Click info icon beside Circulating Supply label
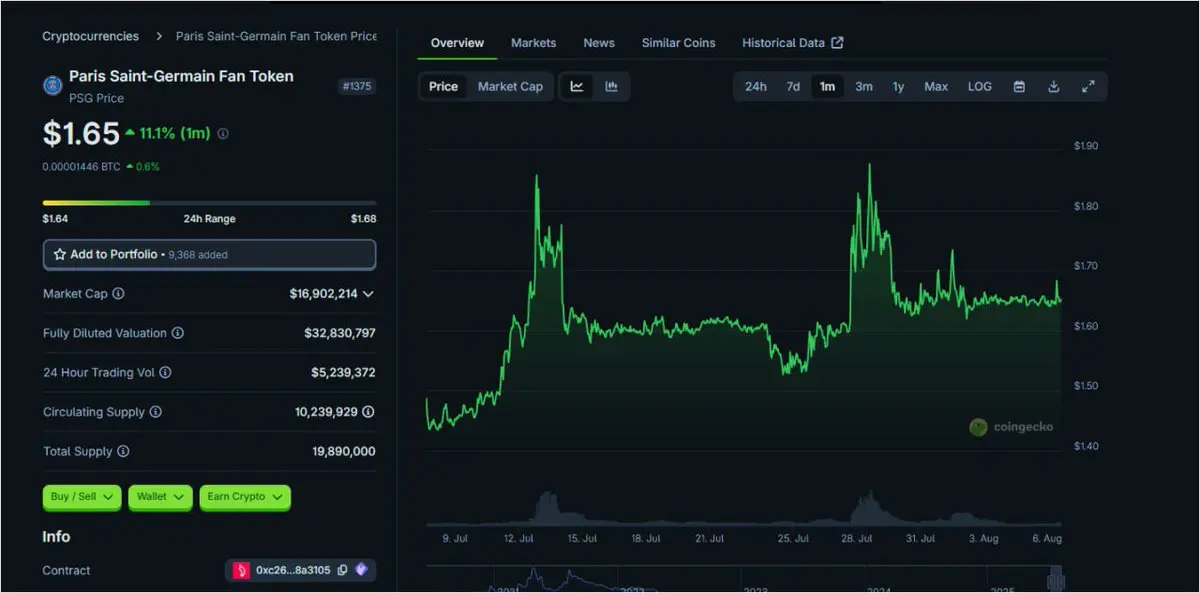Image resolution: width=1200 pixels, height=593 pixels. [x=155, y=412]
